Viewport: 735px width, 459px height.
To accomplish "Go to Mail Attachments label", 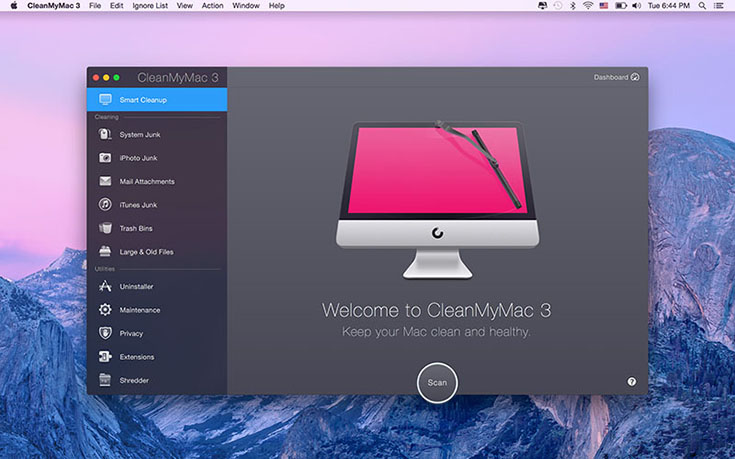I will [147, 181].
